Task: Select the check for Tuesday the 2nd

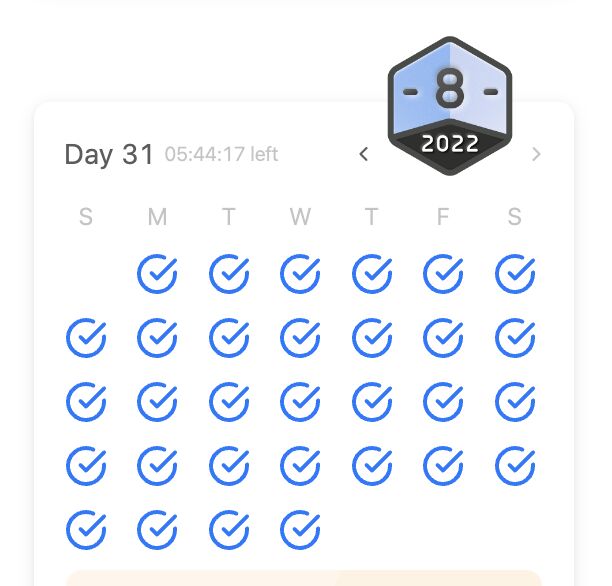Action: click(229, 274)
